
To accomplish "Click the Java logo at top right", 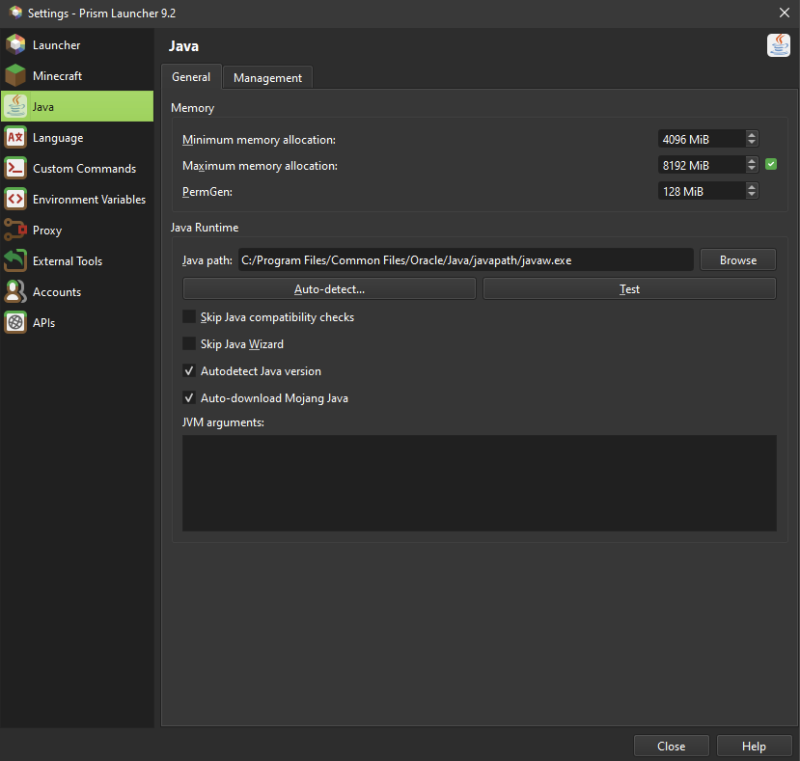I will tap(779, 45).
